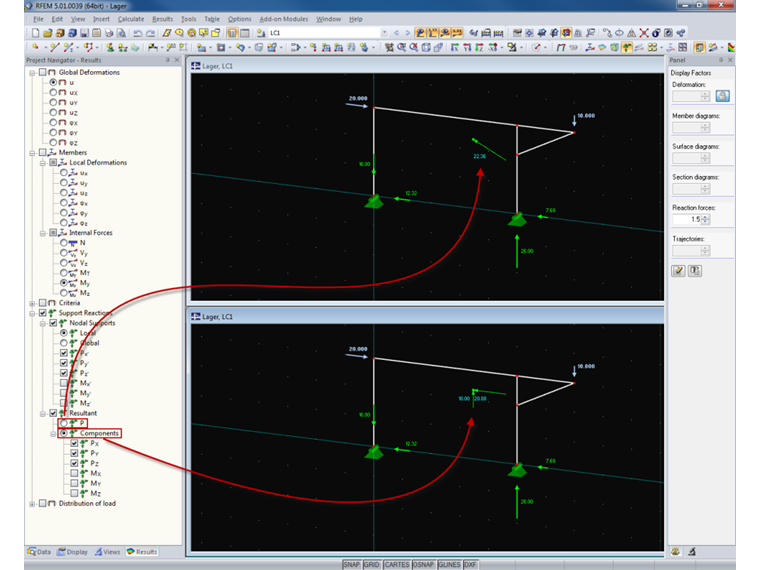
Task: Uncheck the Resultant PZ component checkbox
Action: click(x=74, y=463)
